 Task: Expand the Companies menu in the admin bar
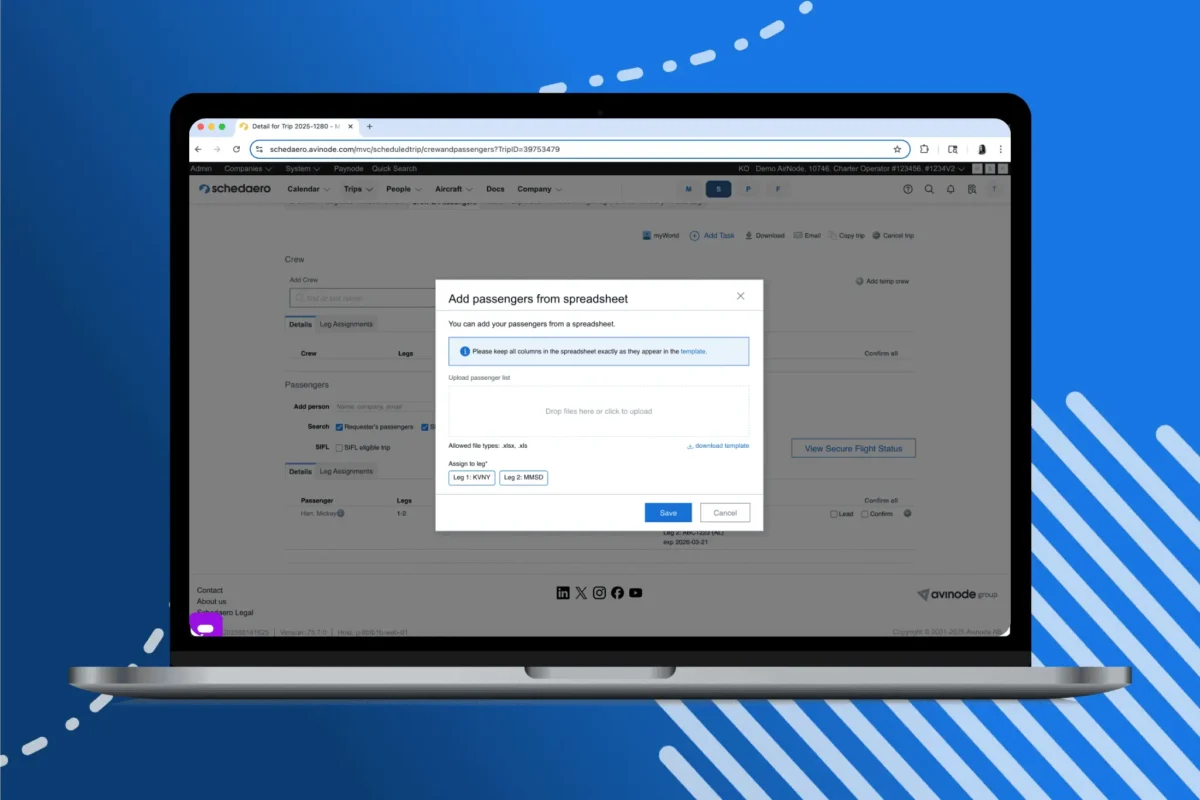246,168
